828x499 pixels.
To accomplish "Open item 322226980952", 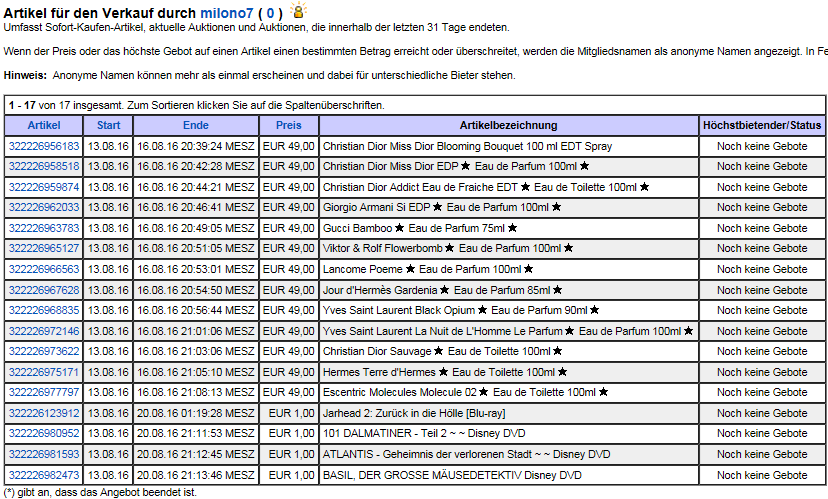I will tap(44, 434).
